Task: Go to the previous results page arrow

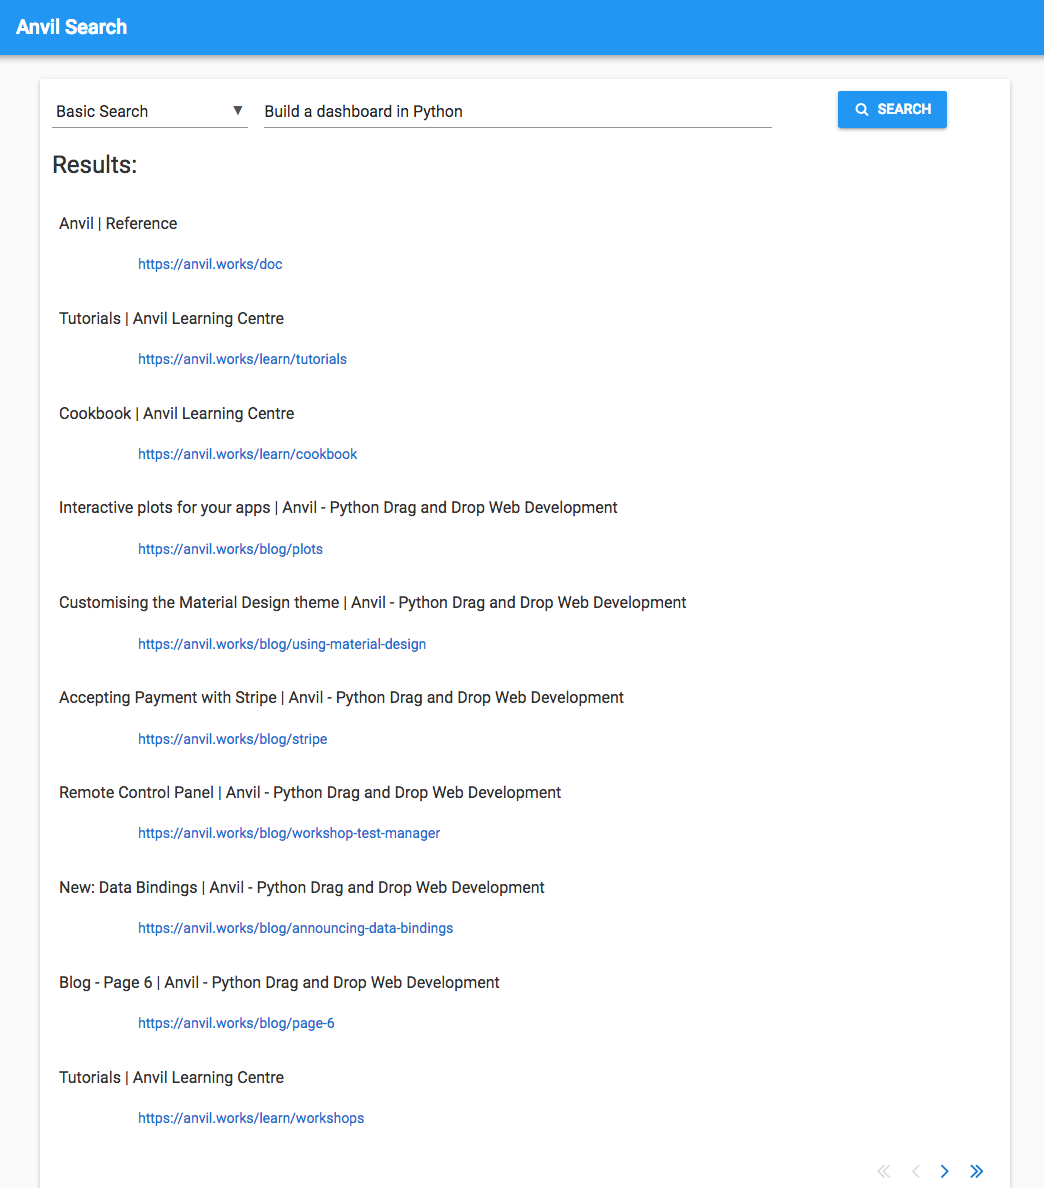Action: [x=915, y=1171]
